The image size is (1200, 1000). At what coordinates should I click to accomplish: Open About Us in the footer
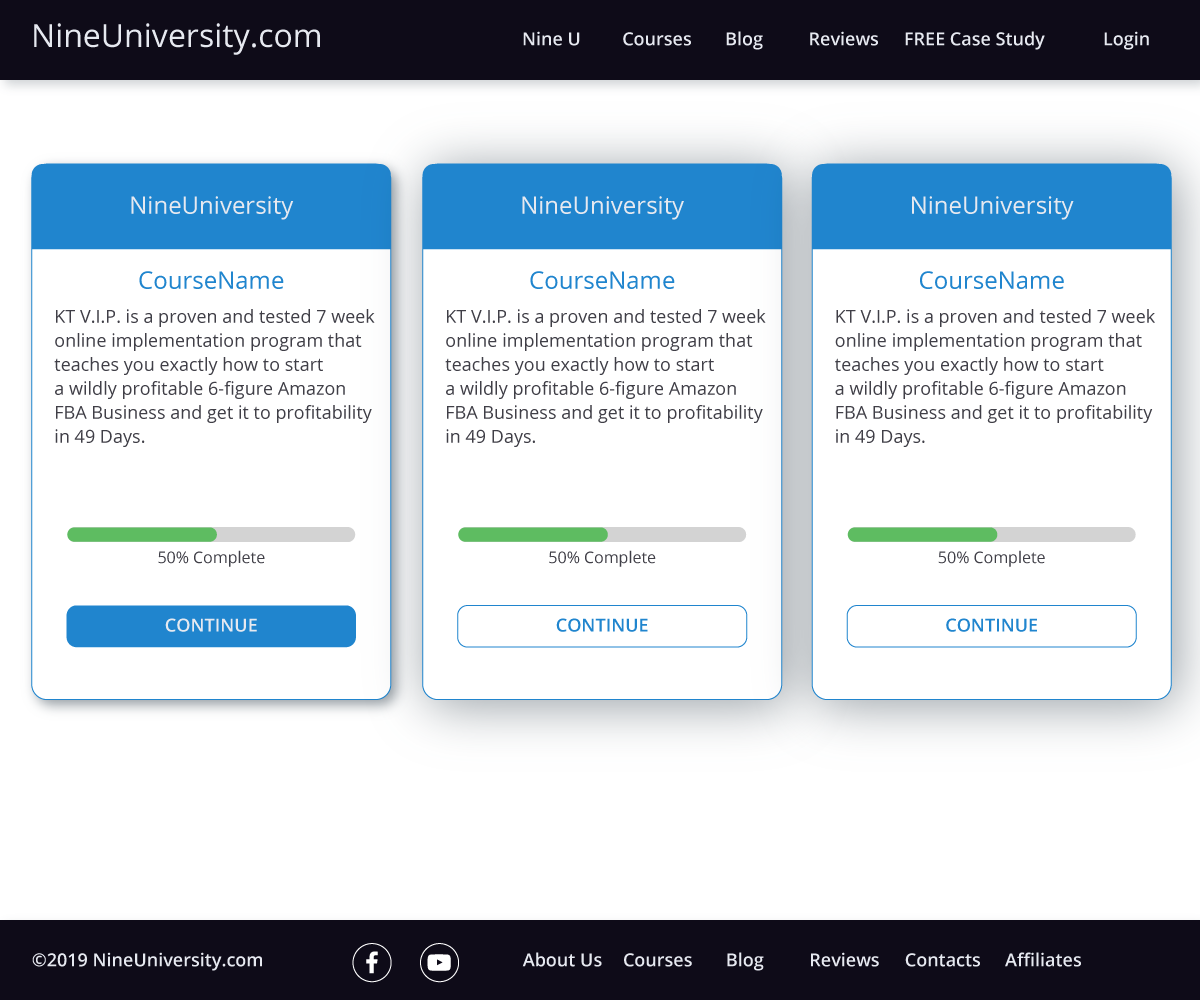coord(562,960)
